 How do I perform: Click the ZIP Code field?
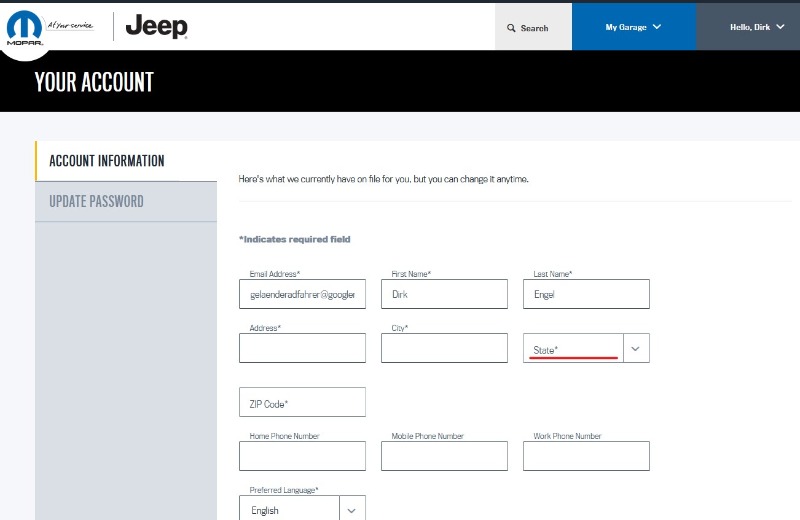302,403
